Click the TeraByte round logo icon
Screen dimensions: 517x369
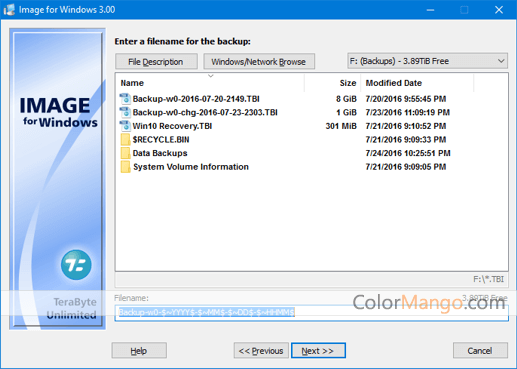[x=76, y=265]
